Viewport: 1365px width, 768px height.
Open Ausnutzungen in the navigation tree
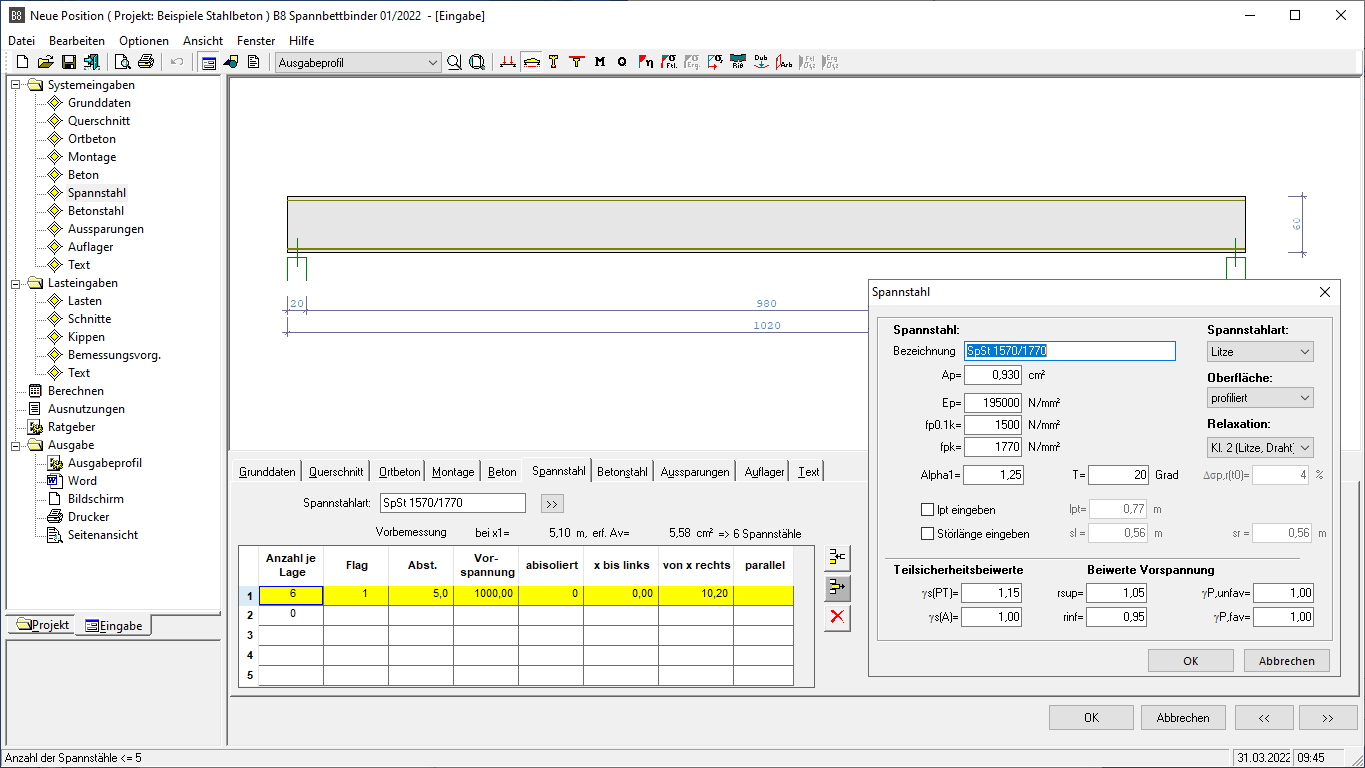coord(86,409)
